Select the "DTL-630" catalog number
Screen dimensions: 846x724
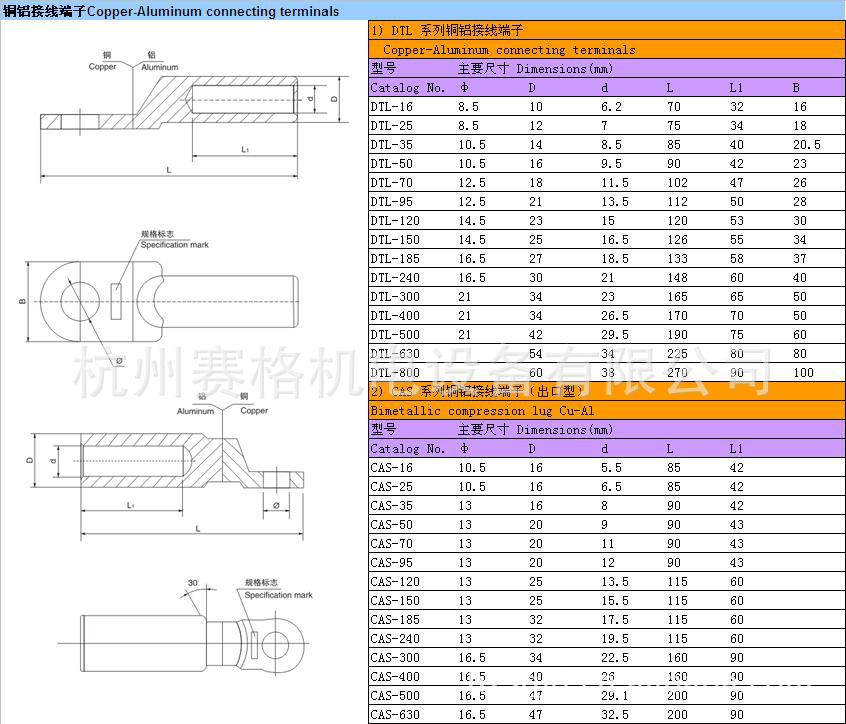coord(395,354)
